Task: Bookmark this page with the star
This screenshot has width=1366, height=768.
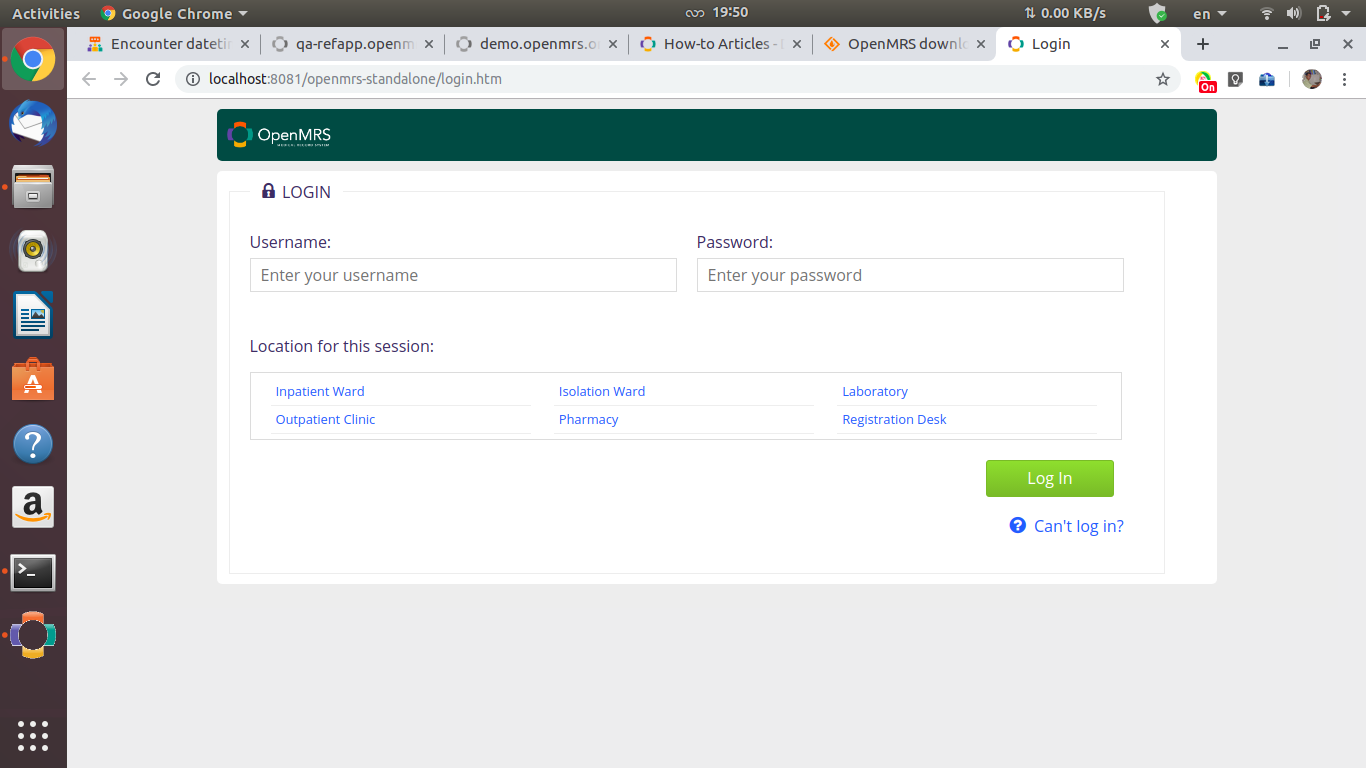Action: click(1162, 79)
